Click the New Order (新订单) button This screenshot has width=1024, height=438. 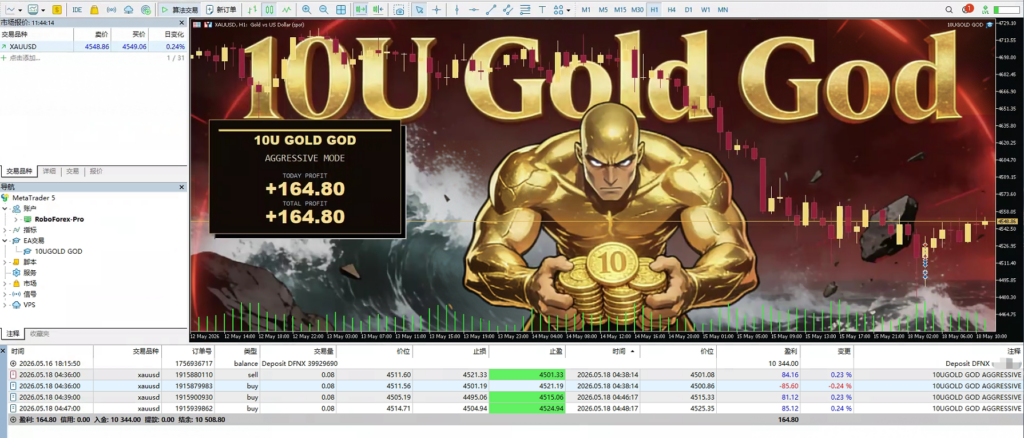(221, 10)
